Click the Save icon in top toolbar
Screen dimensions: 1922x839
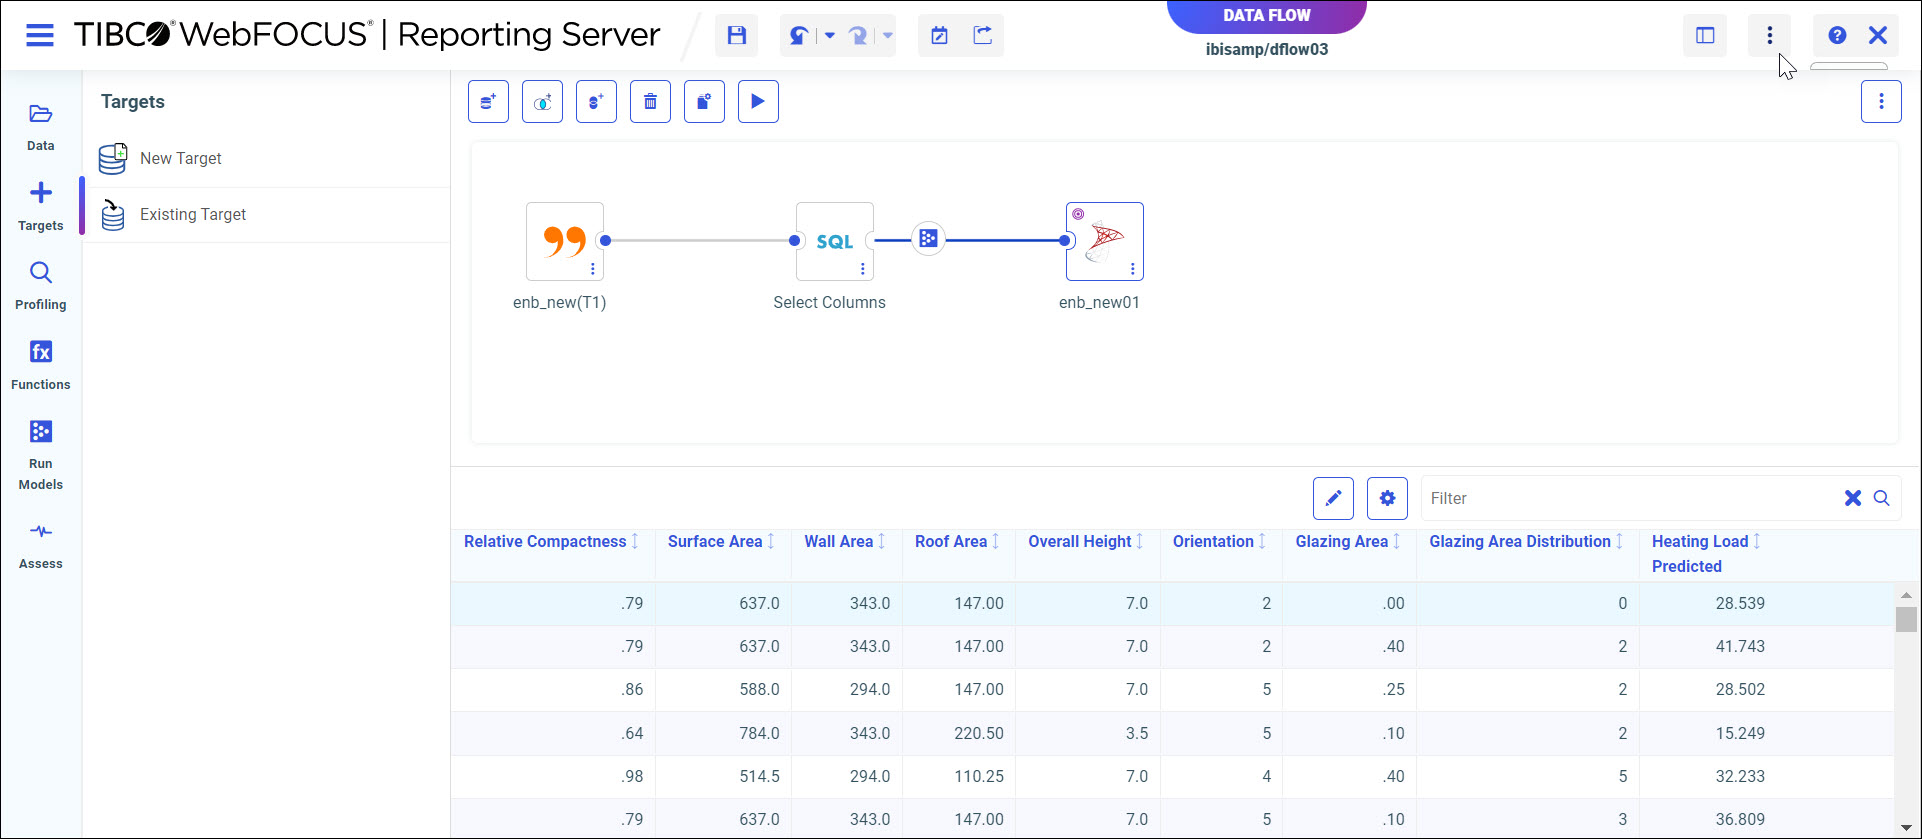pos(737,36)
